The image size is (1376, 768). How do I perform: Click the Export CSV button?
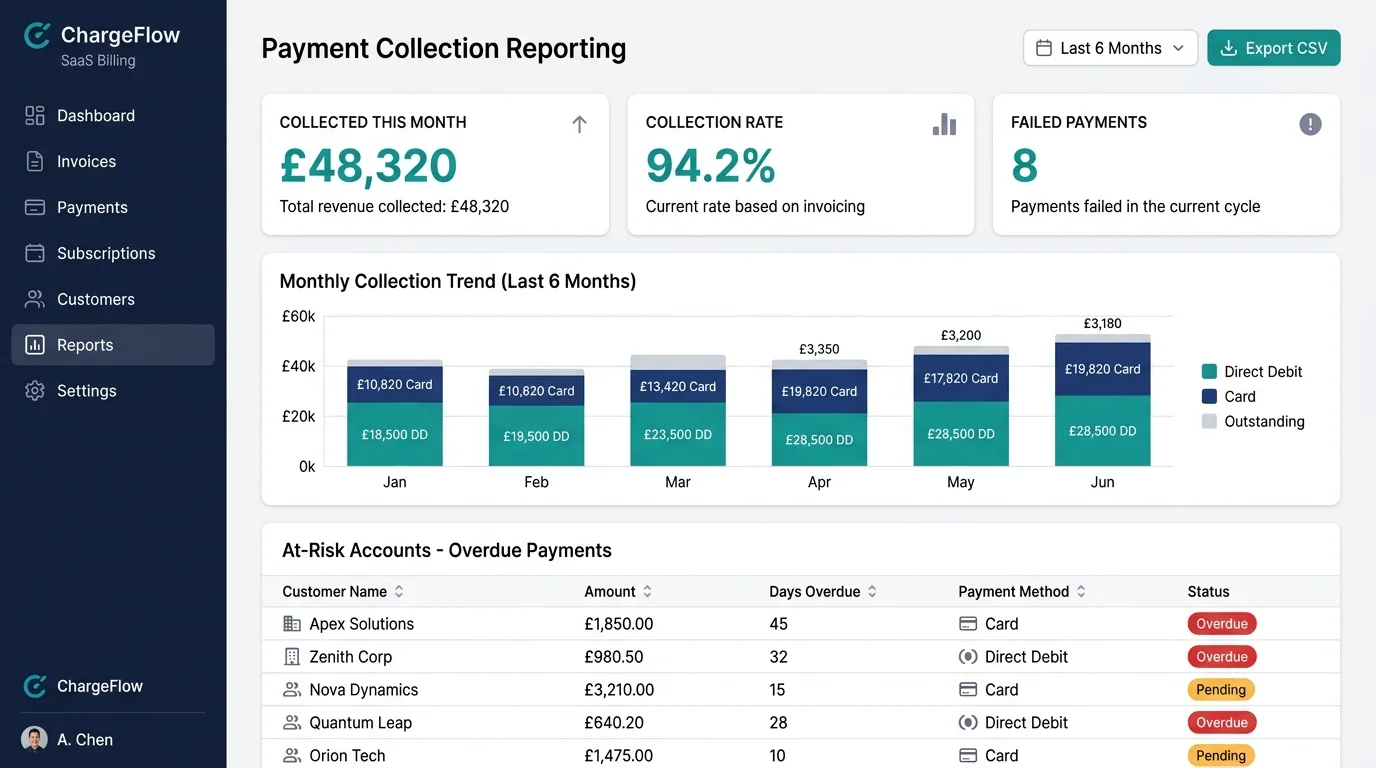[x=1274, y=47]
